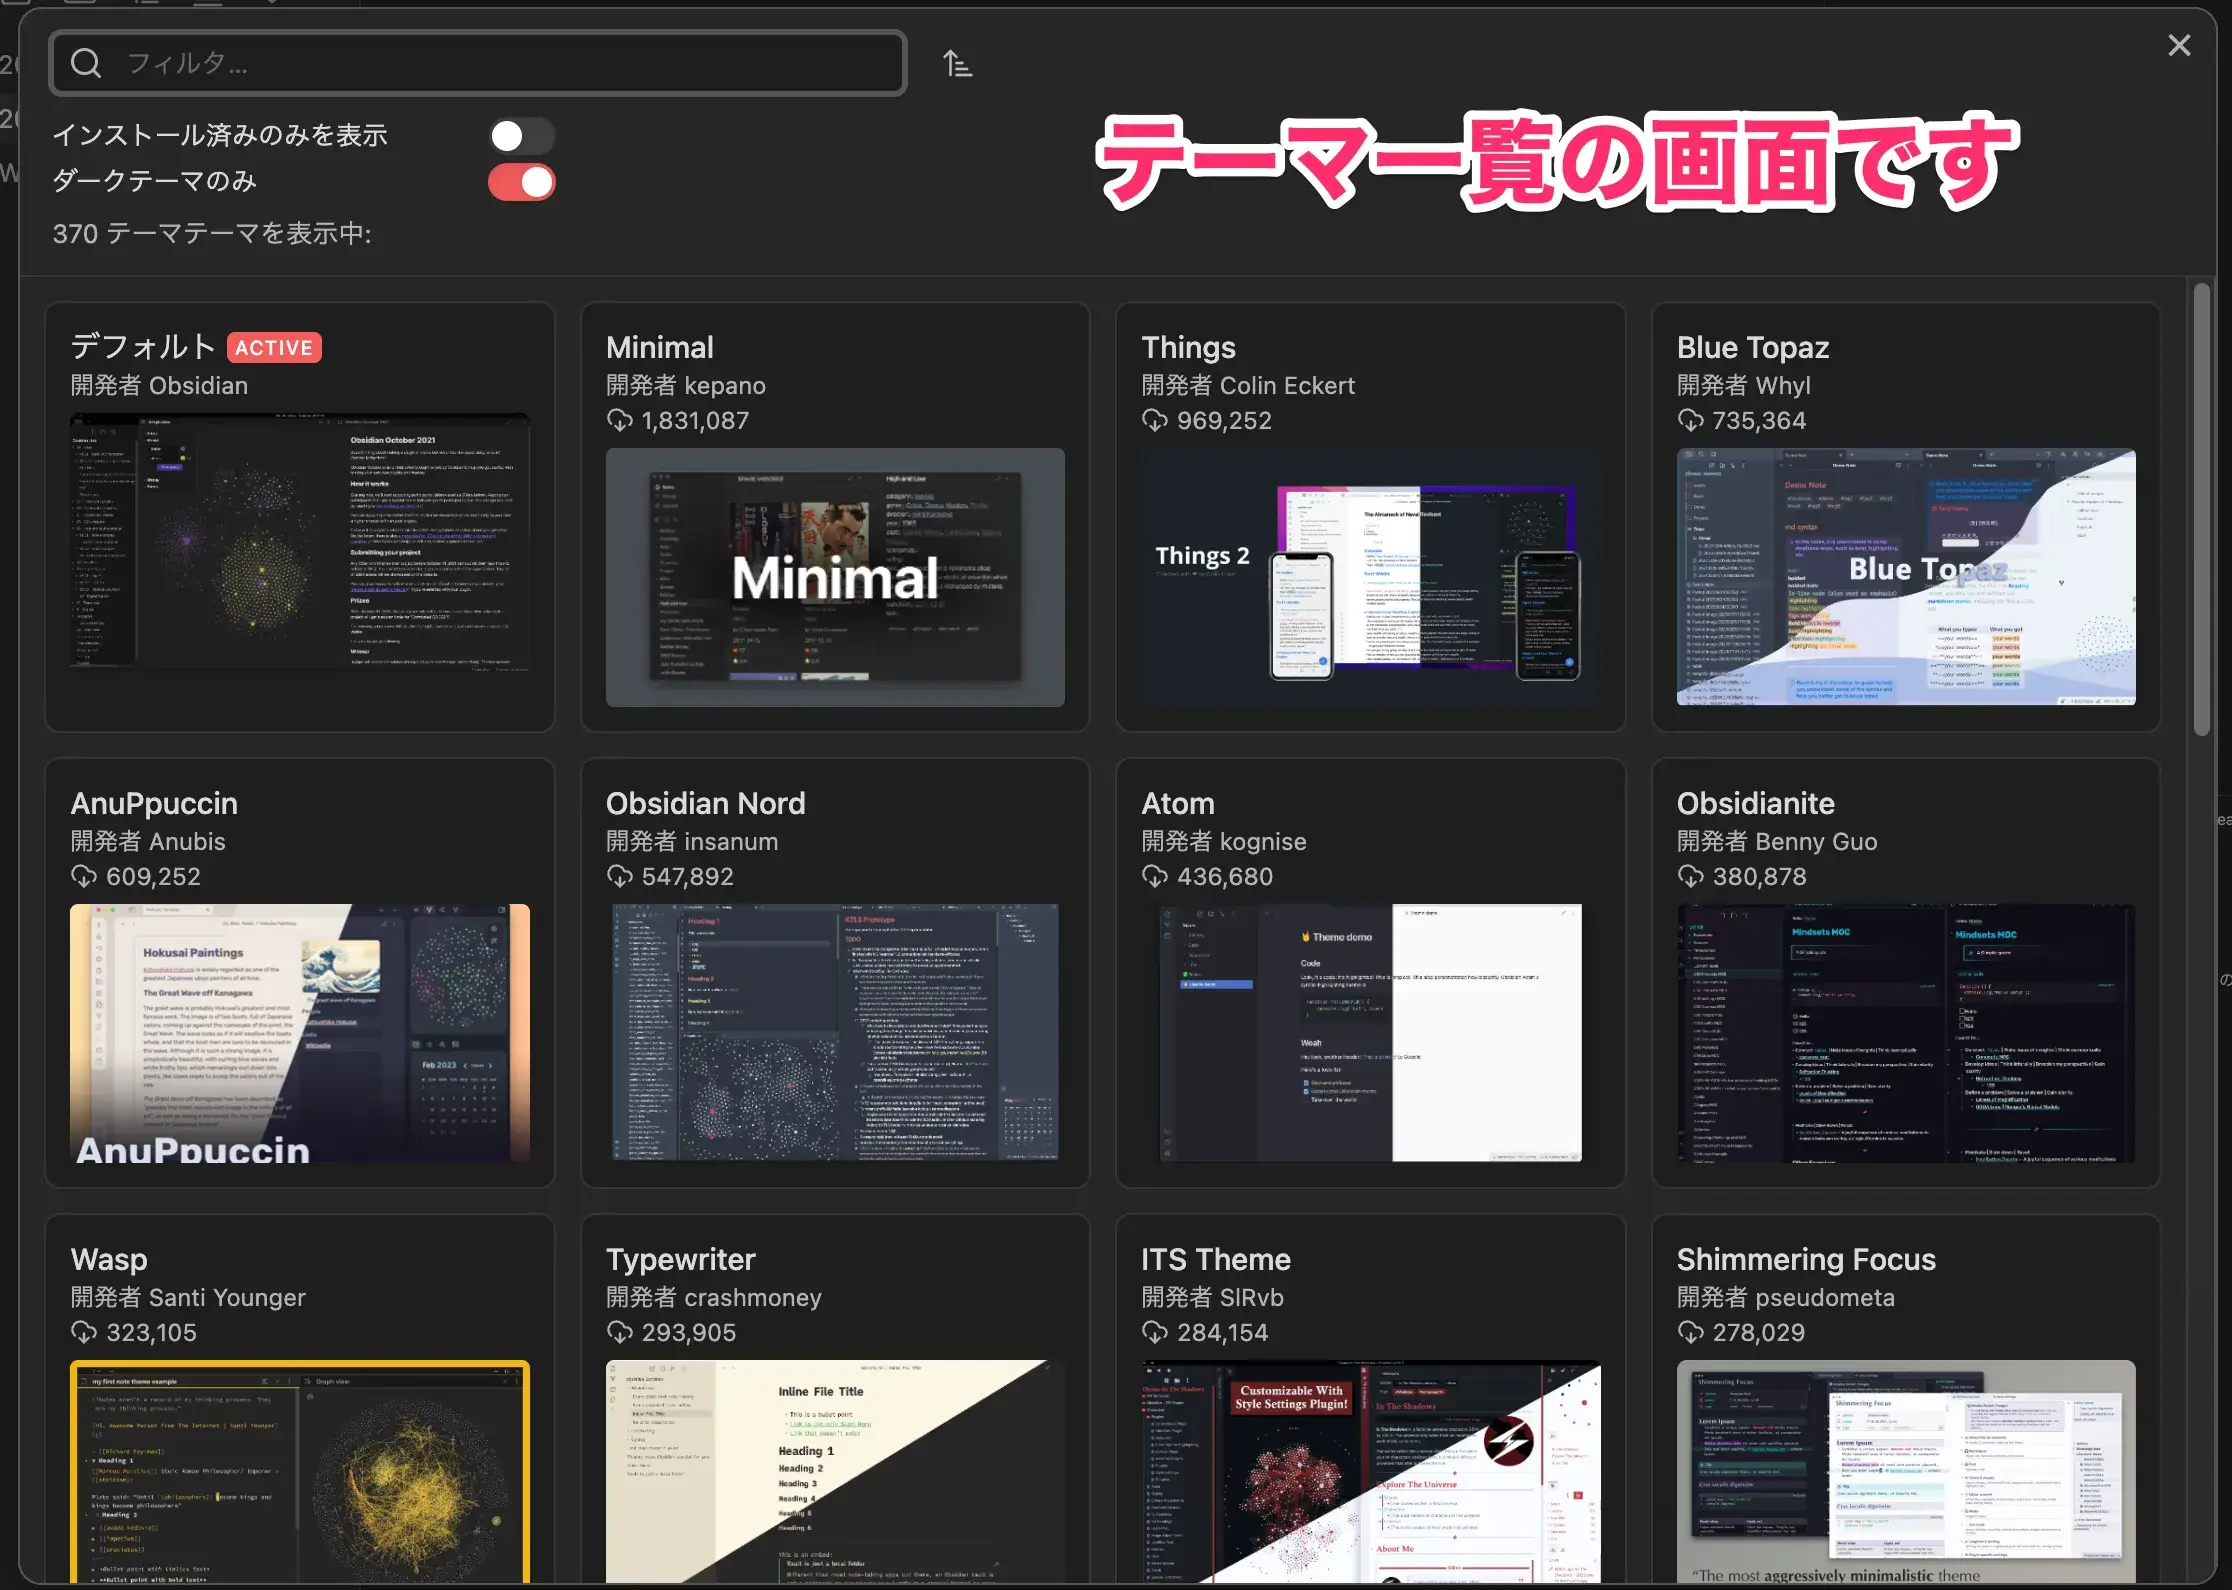Open the Atom theme preview image
The width and height of the screenshot is (2232, 1590).
pos(1371,1033)
